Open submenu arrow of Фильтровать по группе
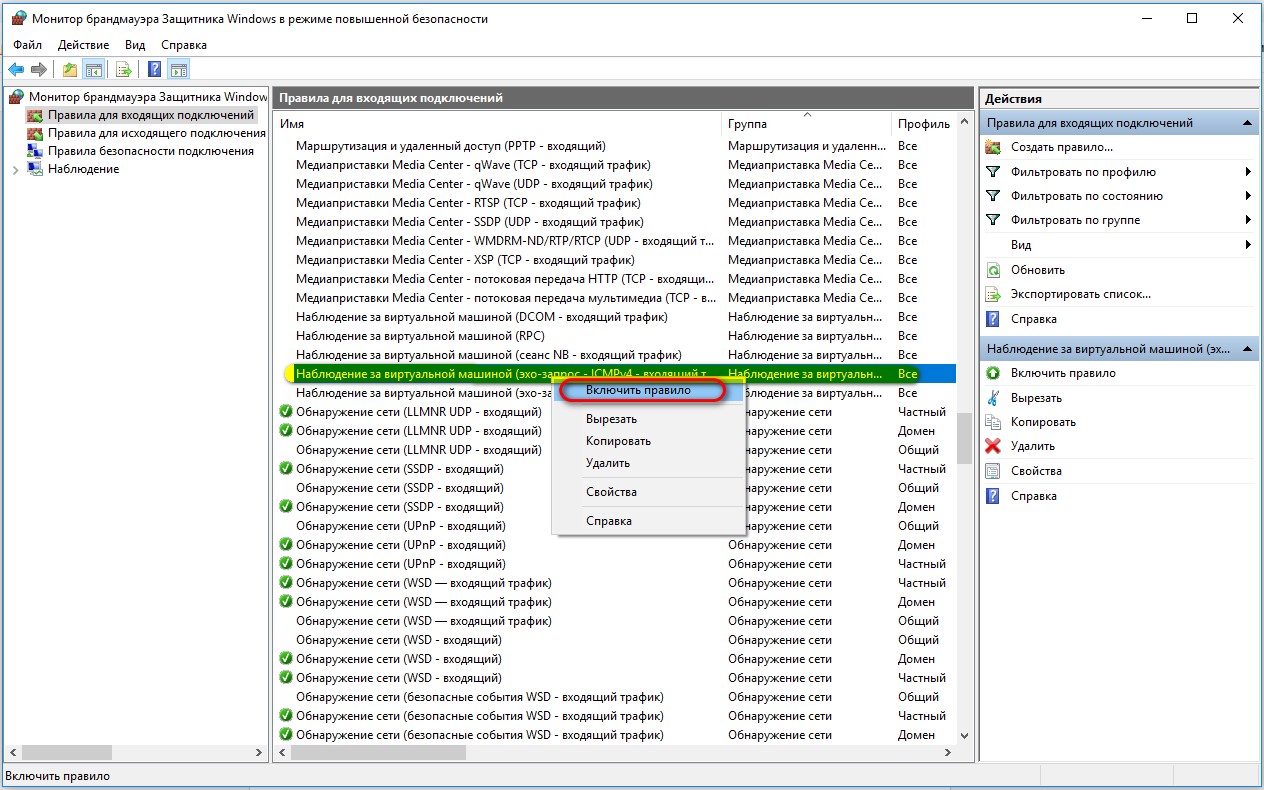1264x790 pixels. [1249, 220]
